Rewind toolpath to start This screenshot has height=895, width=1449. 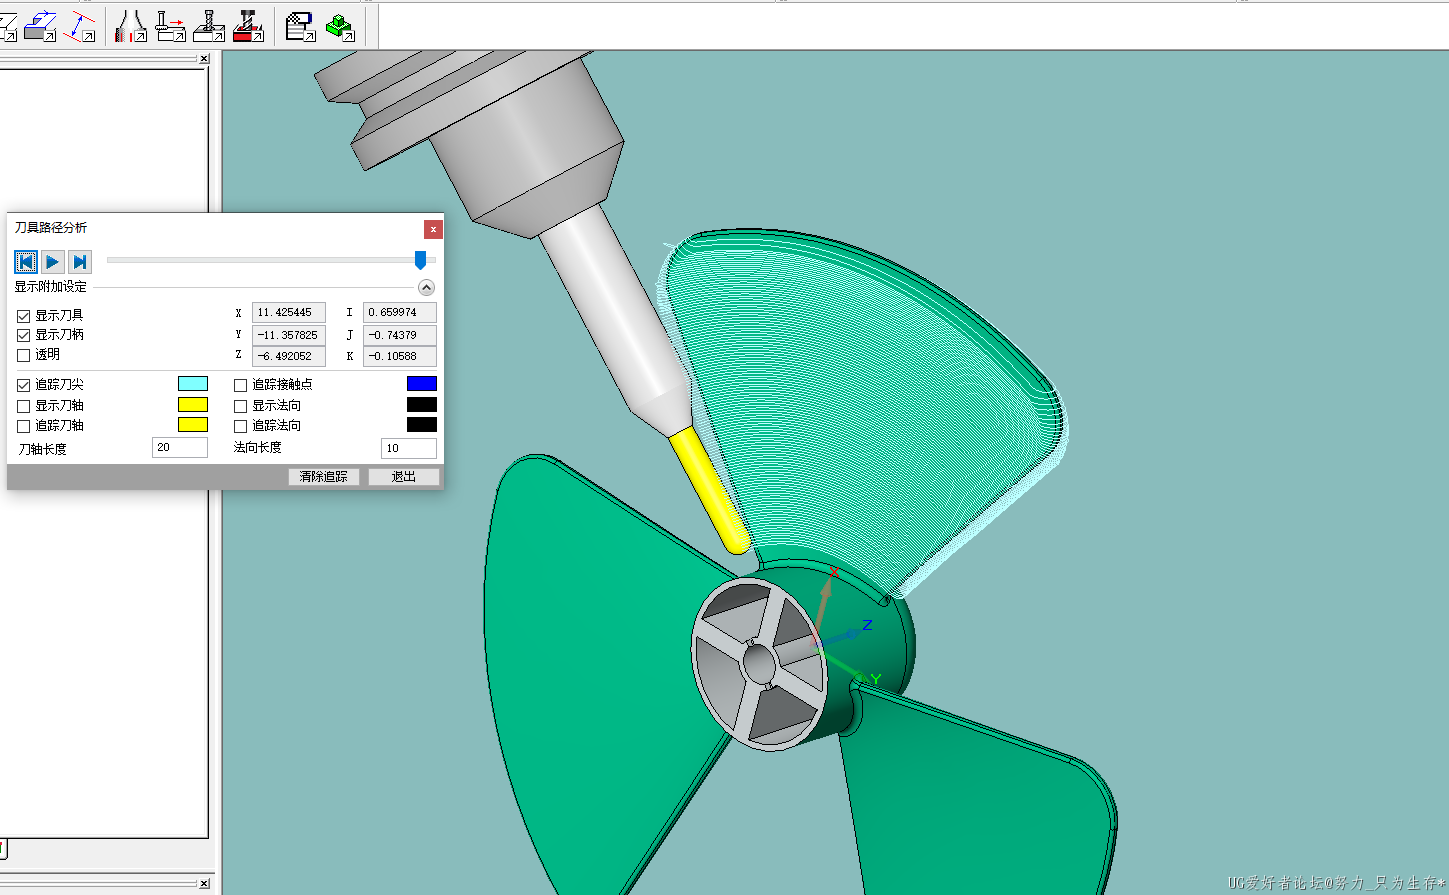[26, 262]
